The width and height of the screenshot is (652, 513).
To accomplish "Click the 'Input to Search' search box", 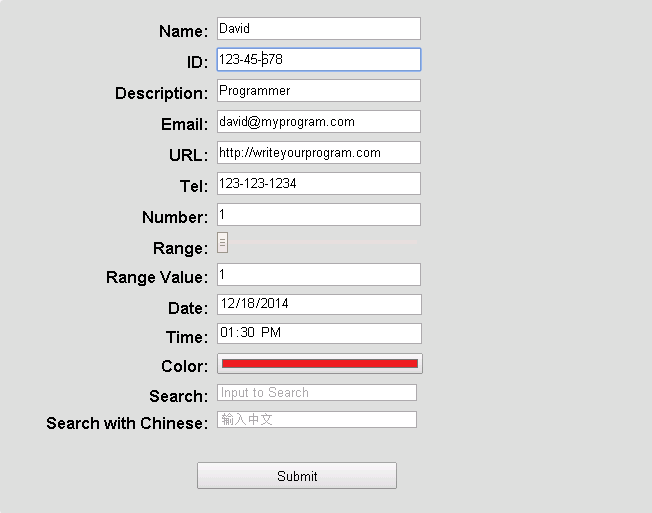I will pos(316,393).
